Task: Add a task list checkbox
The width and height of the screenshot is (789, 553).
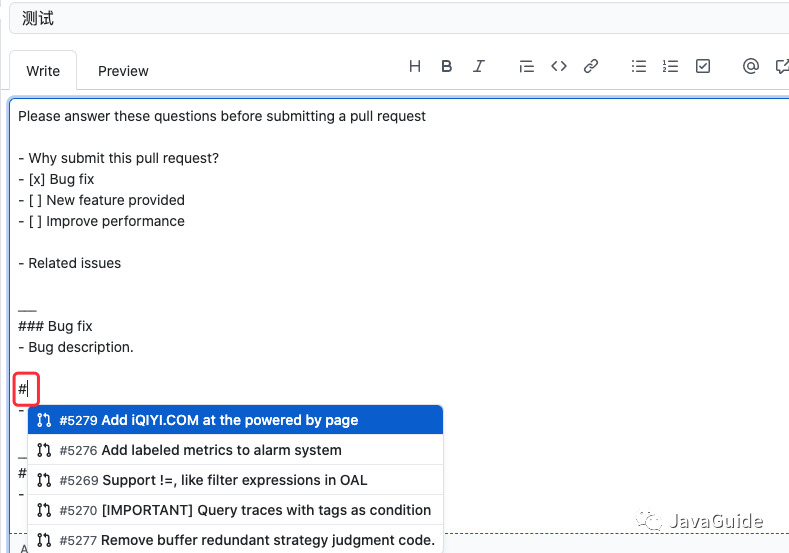Action: 703,66
